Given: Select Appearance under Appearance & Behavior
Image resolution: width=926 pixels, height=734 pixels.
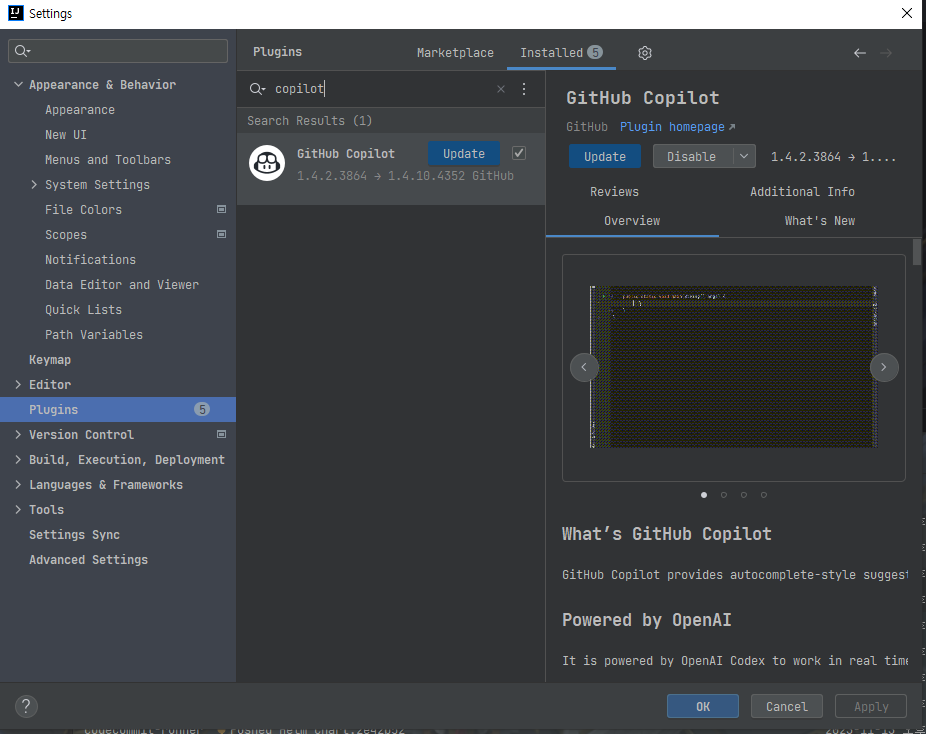Looking at the screenshot, I should pyautogui.click(x=80, y=110).
